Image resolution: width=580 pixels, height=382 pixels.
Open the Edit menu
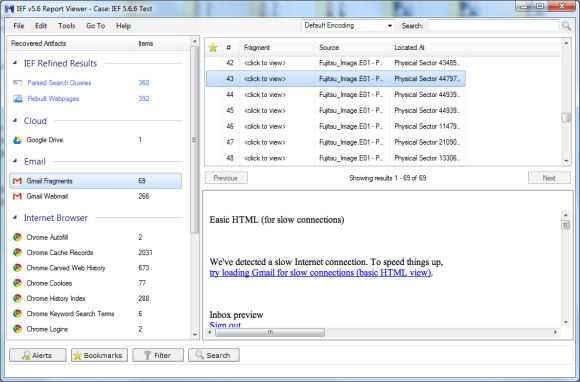point(41,26)
